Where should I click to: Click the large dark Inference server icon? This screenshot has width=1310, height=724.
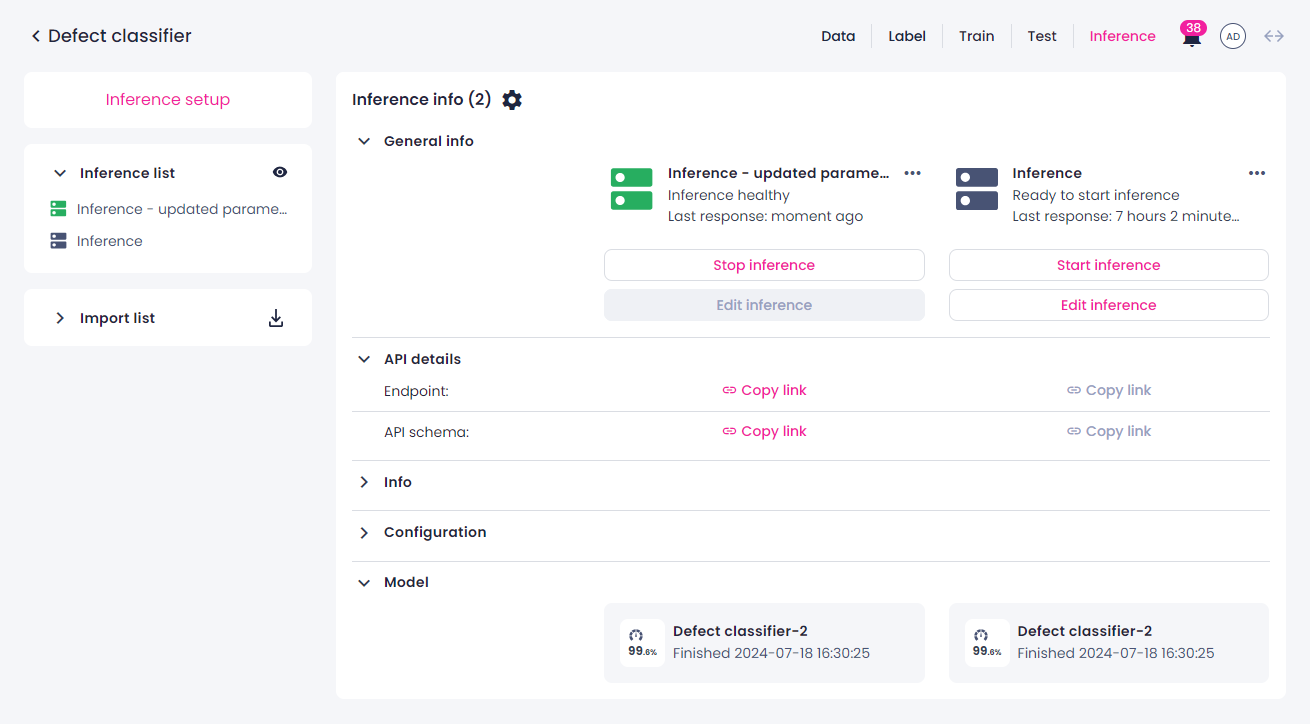pos(977,189)
